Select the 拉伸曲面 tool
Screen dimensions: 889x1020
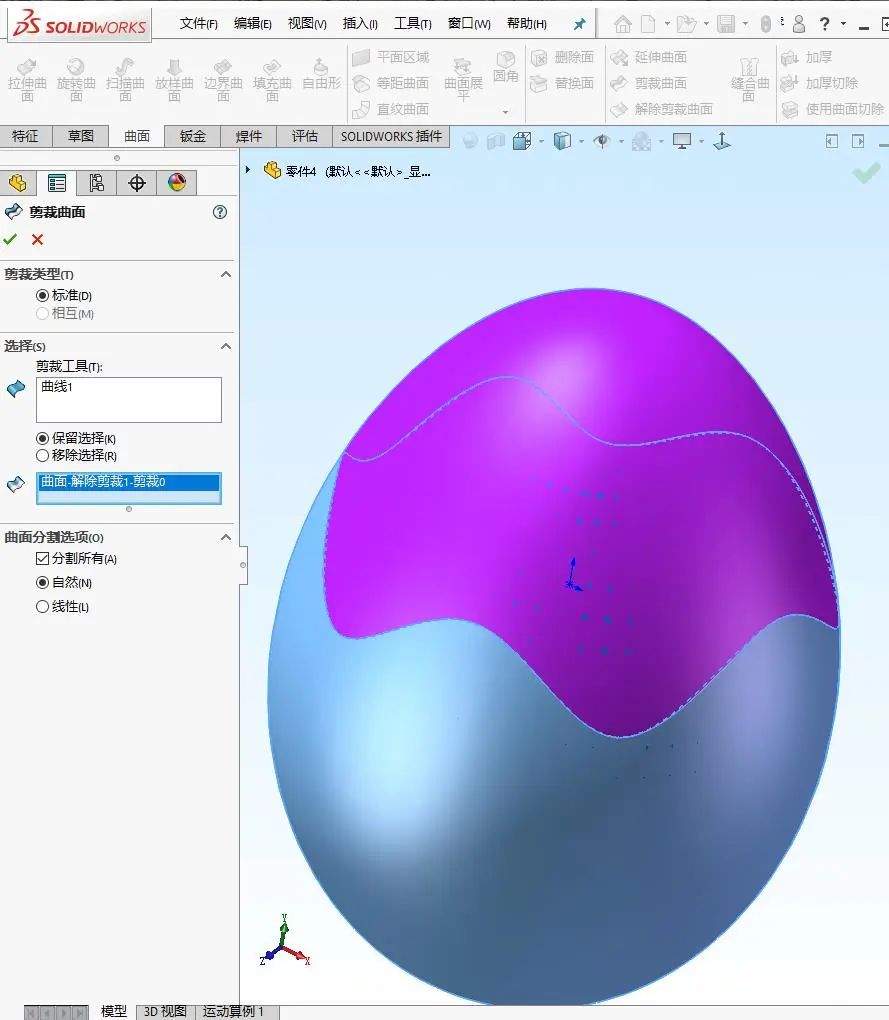(27, 80)
